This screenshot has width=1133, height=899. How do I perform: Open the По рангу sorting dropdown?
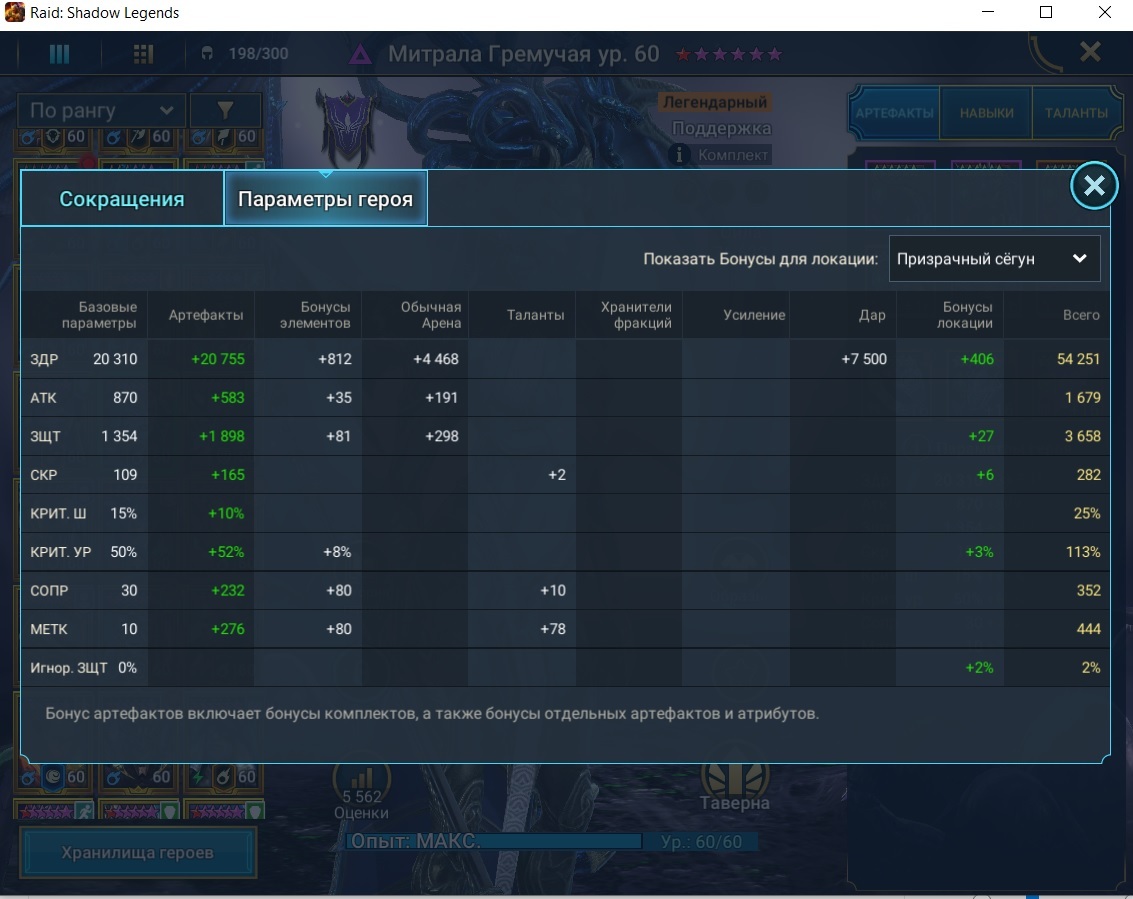point(101,111)
